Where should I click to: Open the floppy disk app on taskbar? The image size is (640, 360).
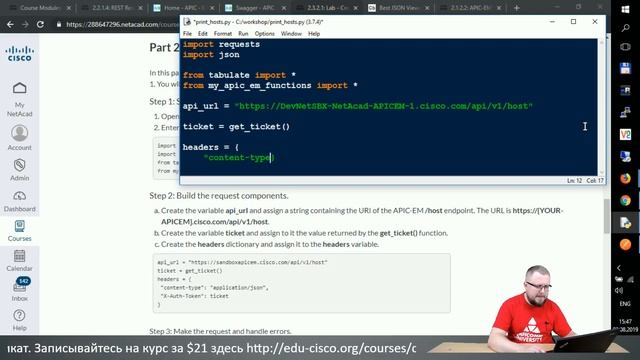pyautogui.click(x=625, y=68)
